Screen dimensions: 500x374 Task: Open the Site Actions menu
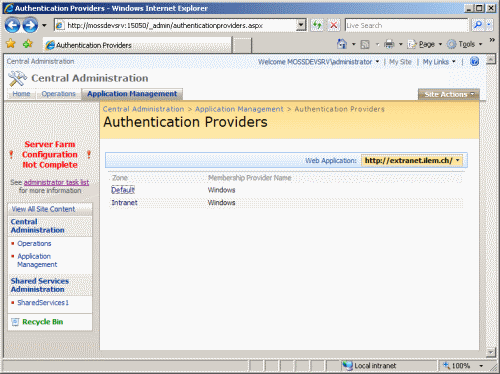click(x=449, y=94)
